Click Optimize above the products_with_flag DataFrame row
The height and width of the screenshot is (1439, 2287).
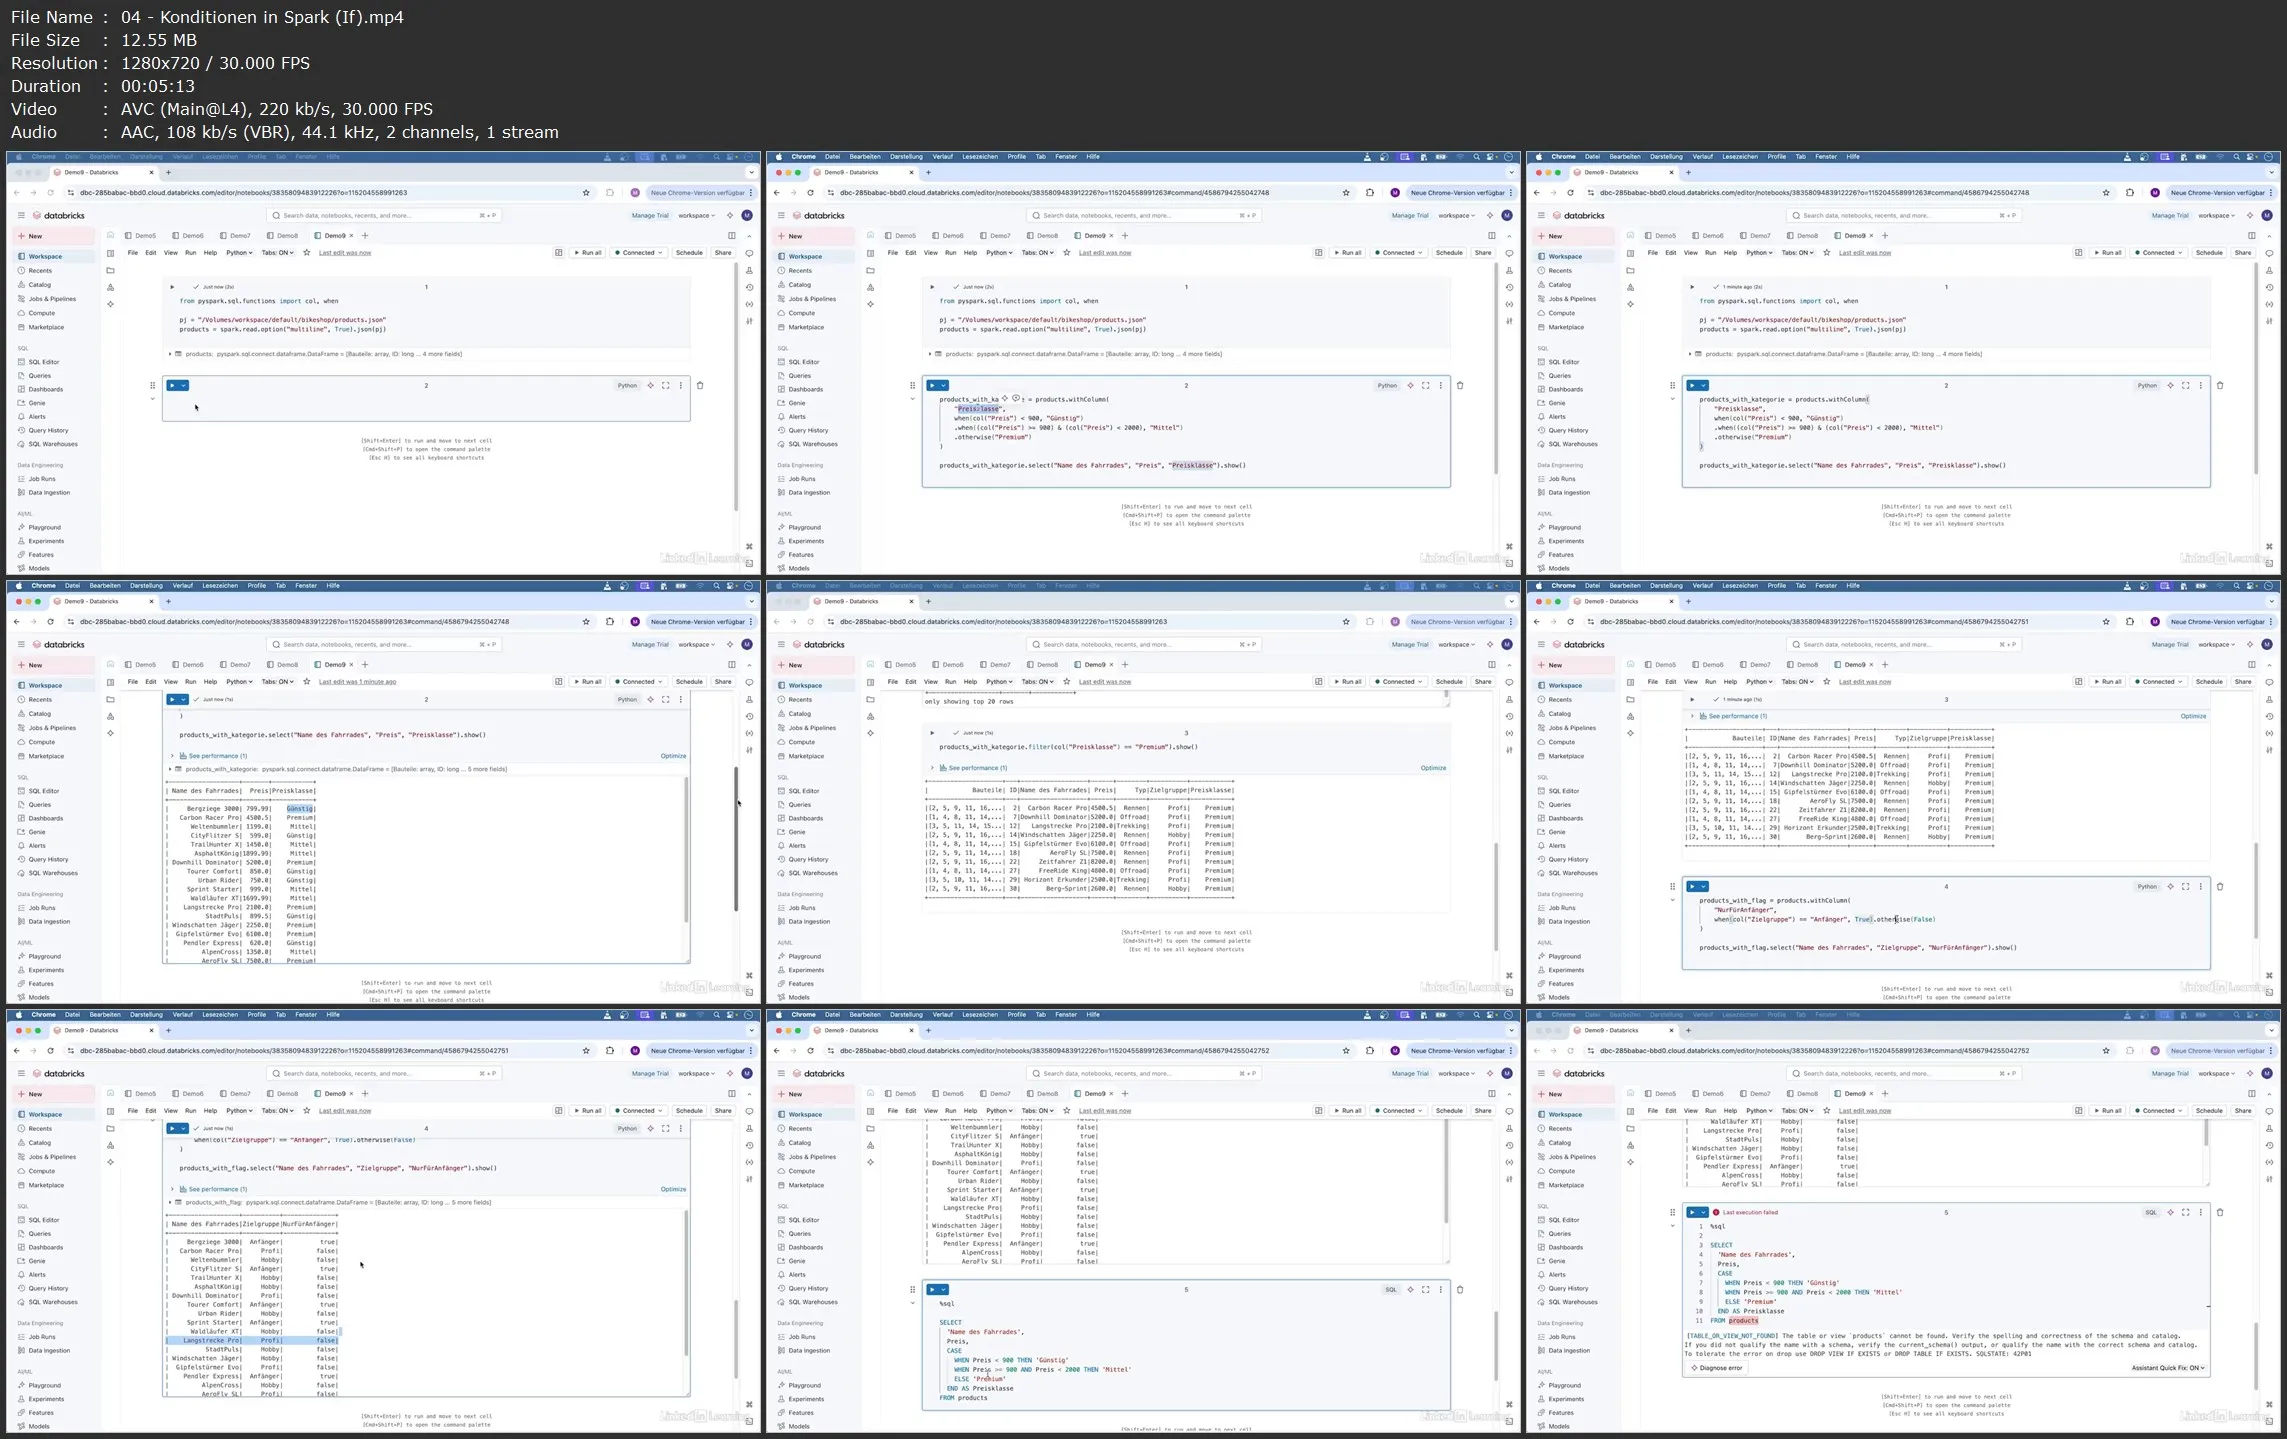[x=673, y=1189]
